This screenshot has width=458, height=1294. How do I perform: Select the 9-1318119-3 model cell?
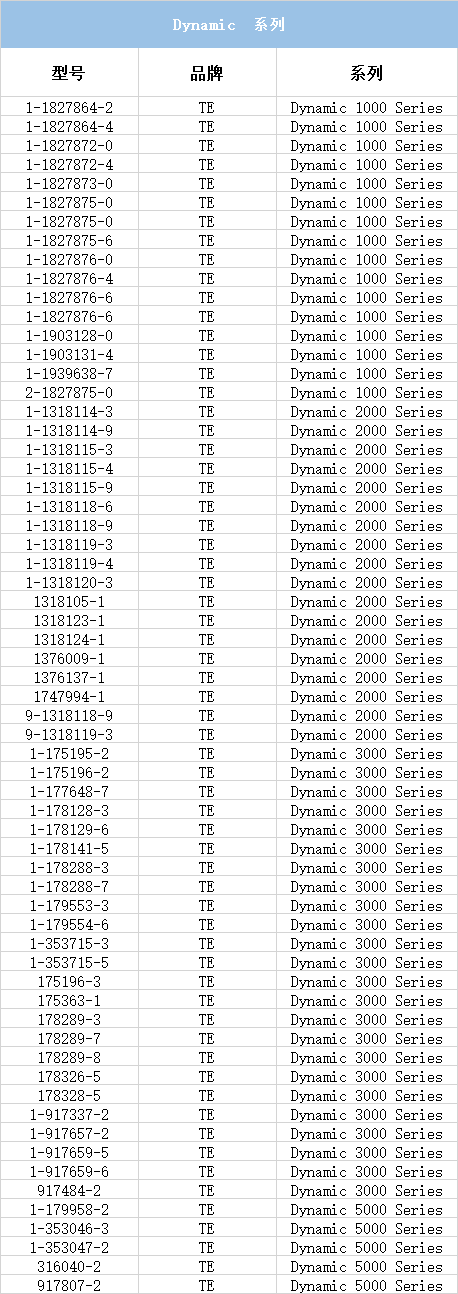[69, 735]
